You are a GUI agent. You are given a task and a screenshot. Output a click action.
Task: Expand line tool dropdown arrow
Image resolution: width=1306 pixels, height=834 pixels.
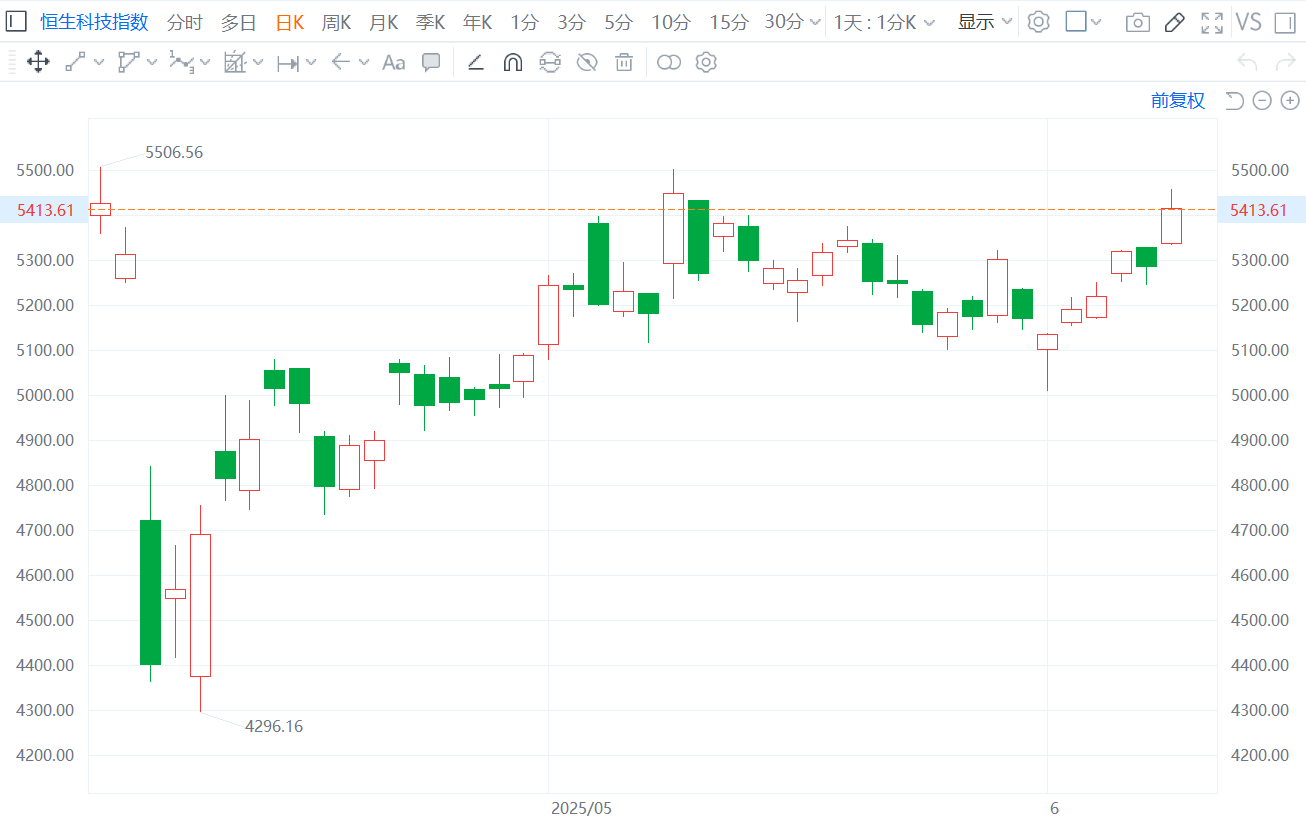click(99, 62)
